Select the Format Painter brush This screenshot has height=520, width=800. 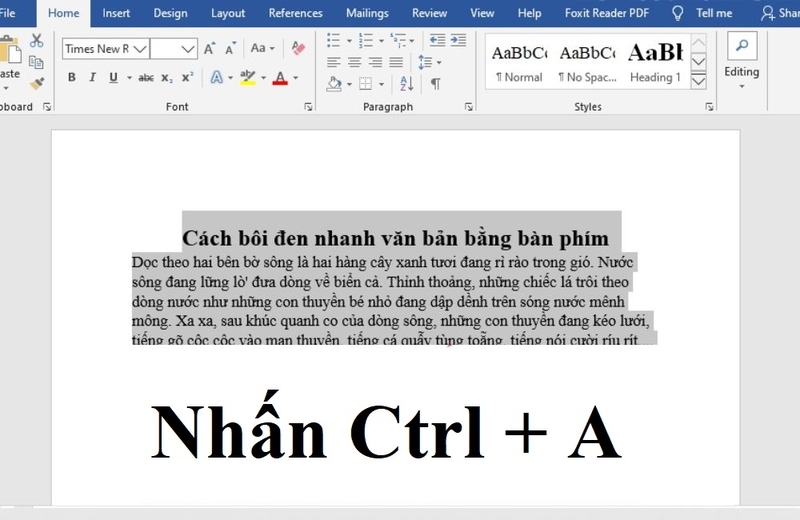[36, 83]
